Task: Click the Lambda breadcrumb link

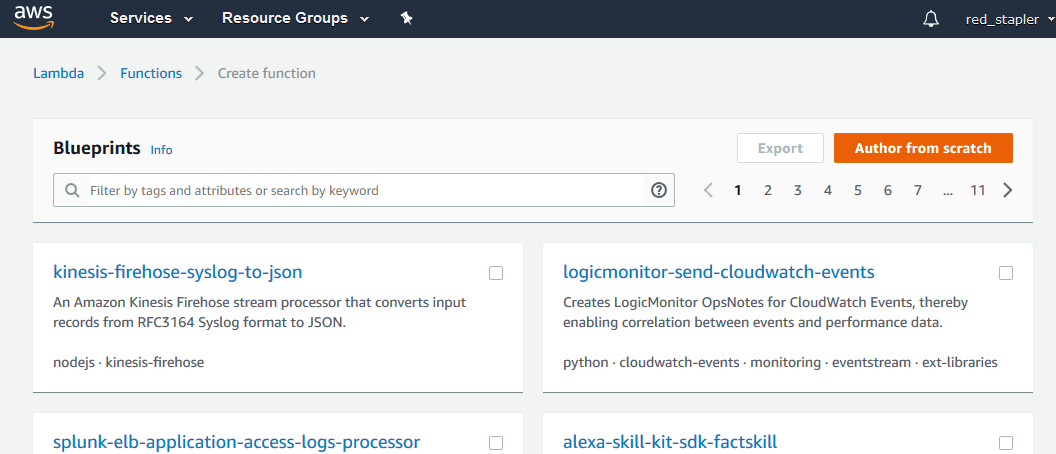Action: (59, 73)
